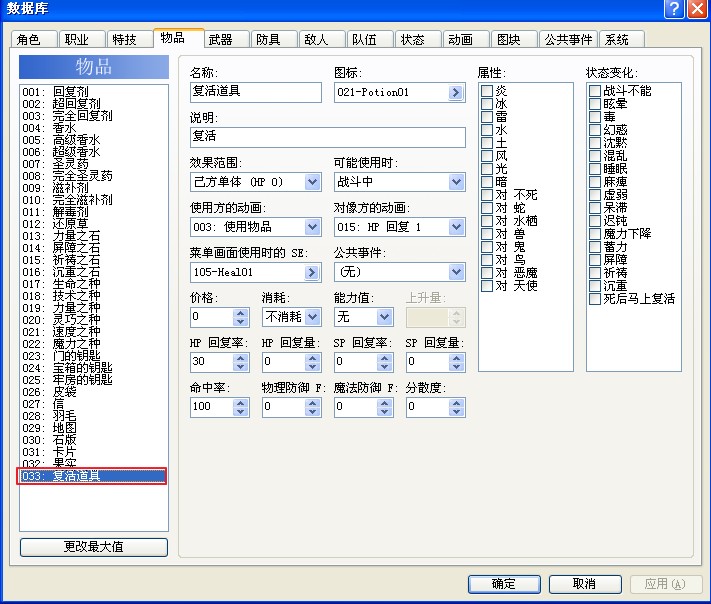Screen dimensions: 711x604
Task: Click the 确定 button
Action: (504, 584)
